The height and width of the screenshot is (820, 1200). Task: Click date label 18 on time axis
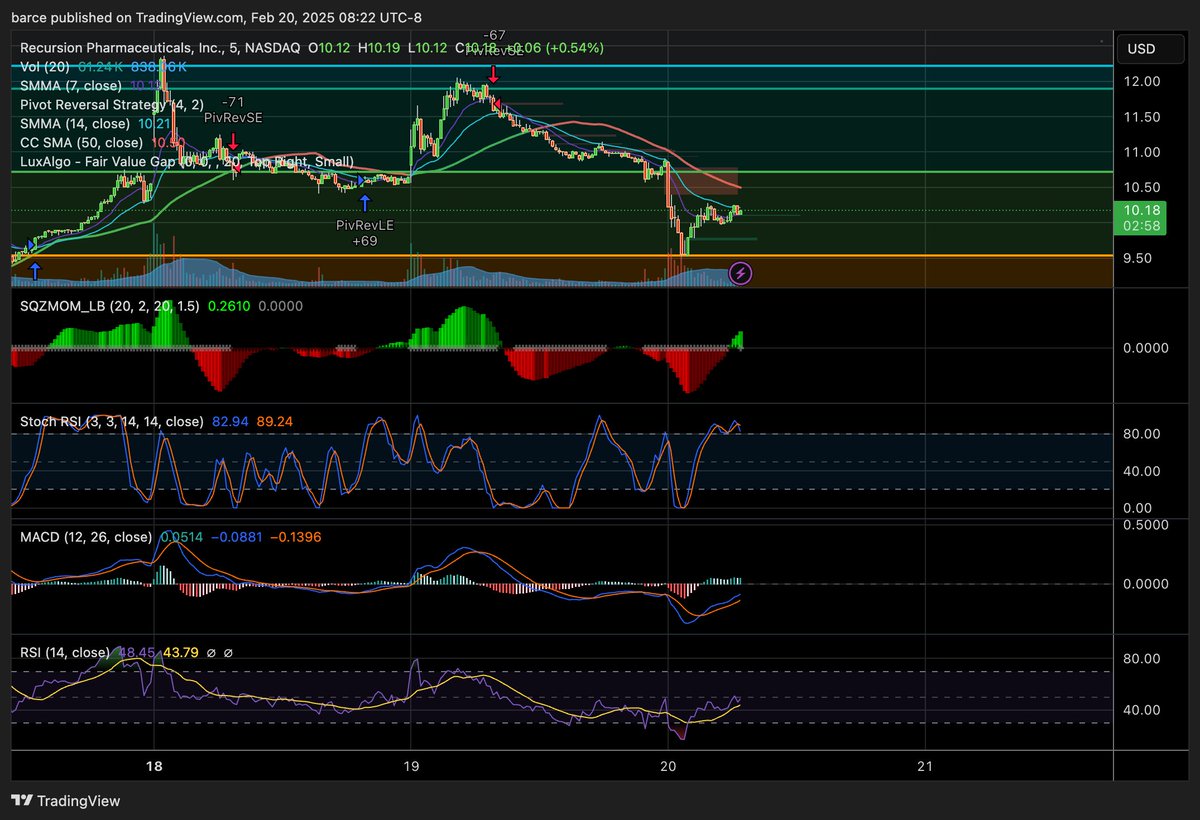coord(154,766)
